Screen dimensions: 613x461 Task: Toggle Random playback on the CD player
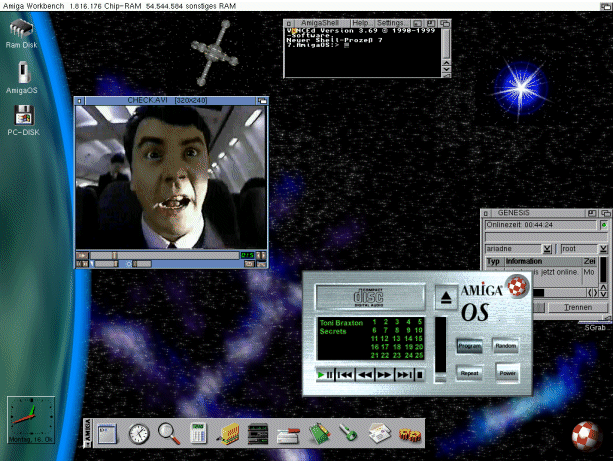coord(506,345)
